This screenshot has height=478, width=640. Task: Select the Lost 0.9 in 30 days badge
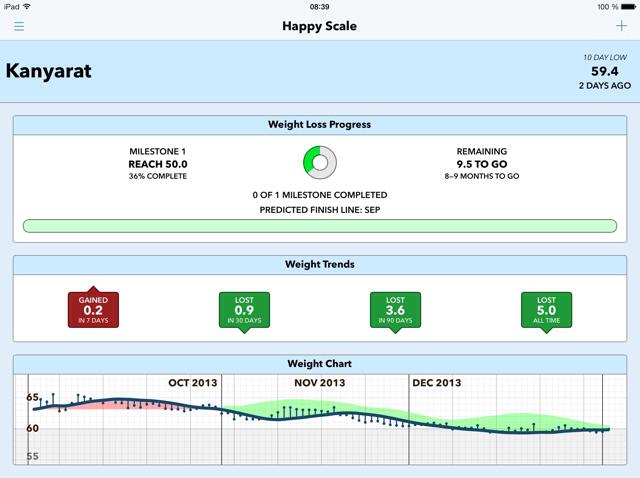tap(244, 311)
